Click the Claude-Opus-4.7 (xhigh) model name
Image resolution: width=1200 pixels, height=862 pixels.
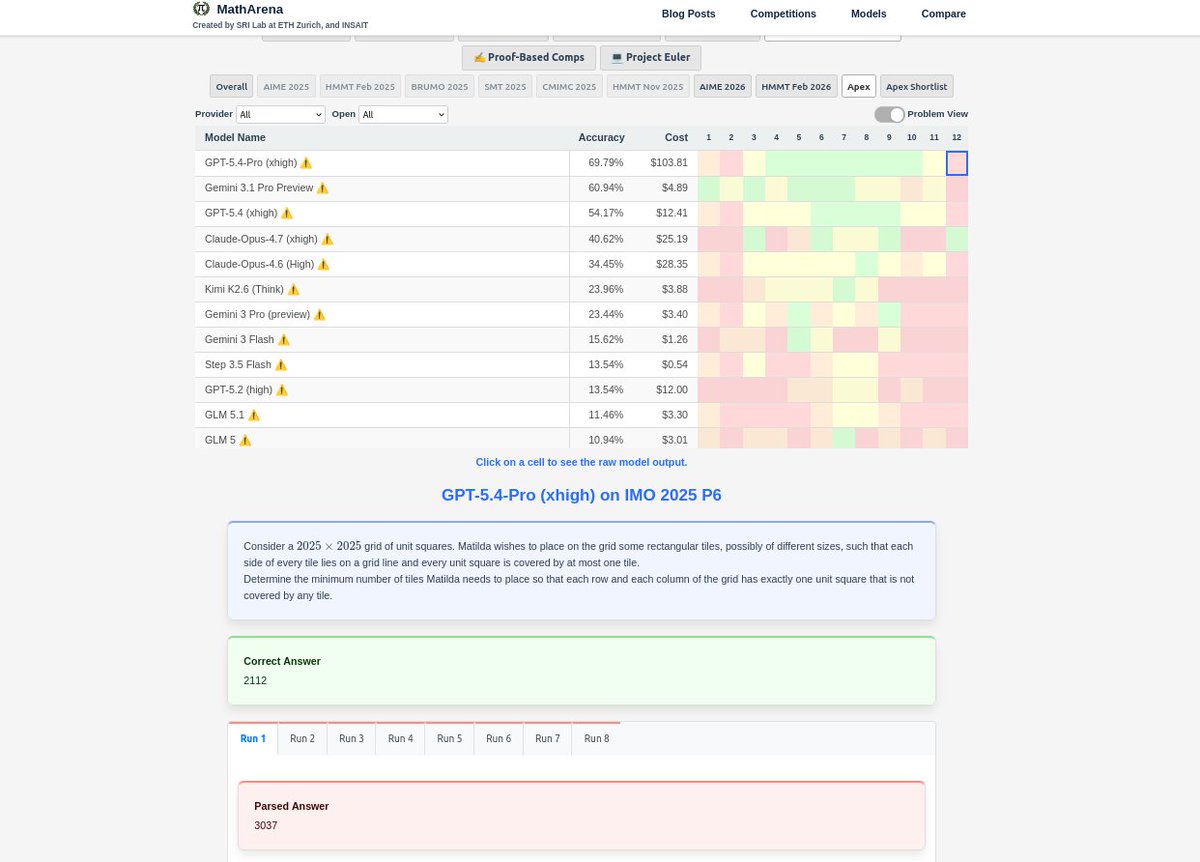pyautogui.click(x=261, y=239)
